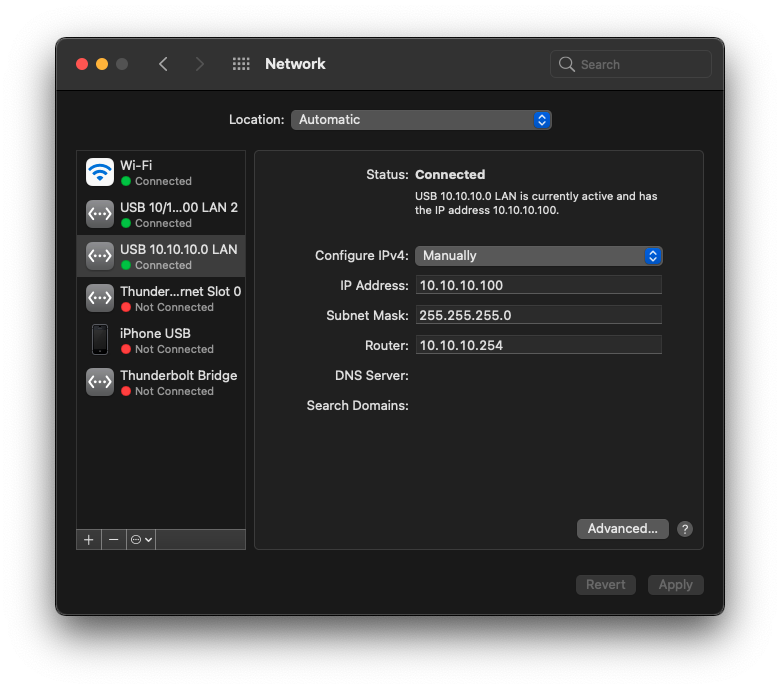The width and height of the screenshot is (780, 689).
Task: Click the Subnet Mask field 255.255.255.0
Action: [x=539, y=315]
